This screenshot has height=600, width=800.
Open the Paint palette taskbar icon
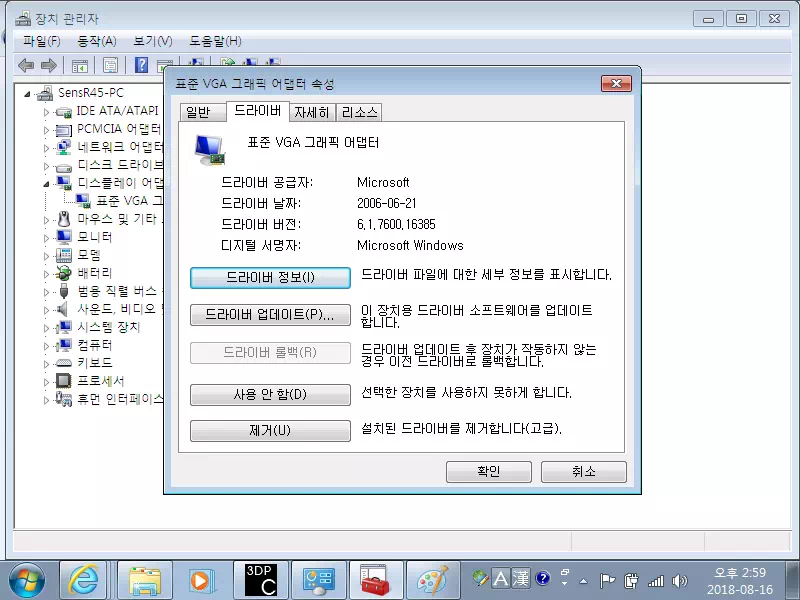(433, 580)
